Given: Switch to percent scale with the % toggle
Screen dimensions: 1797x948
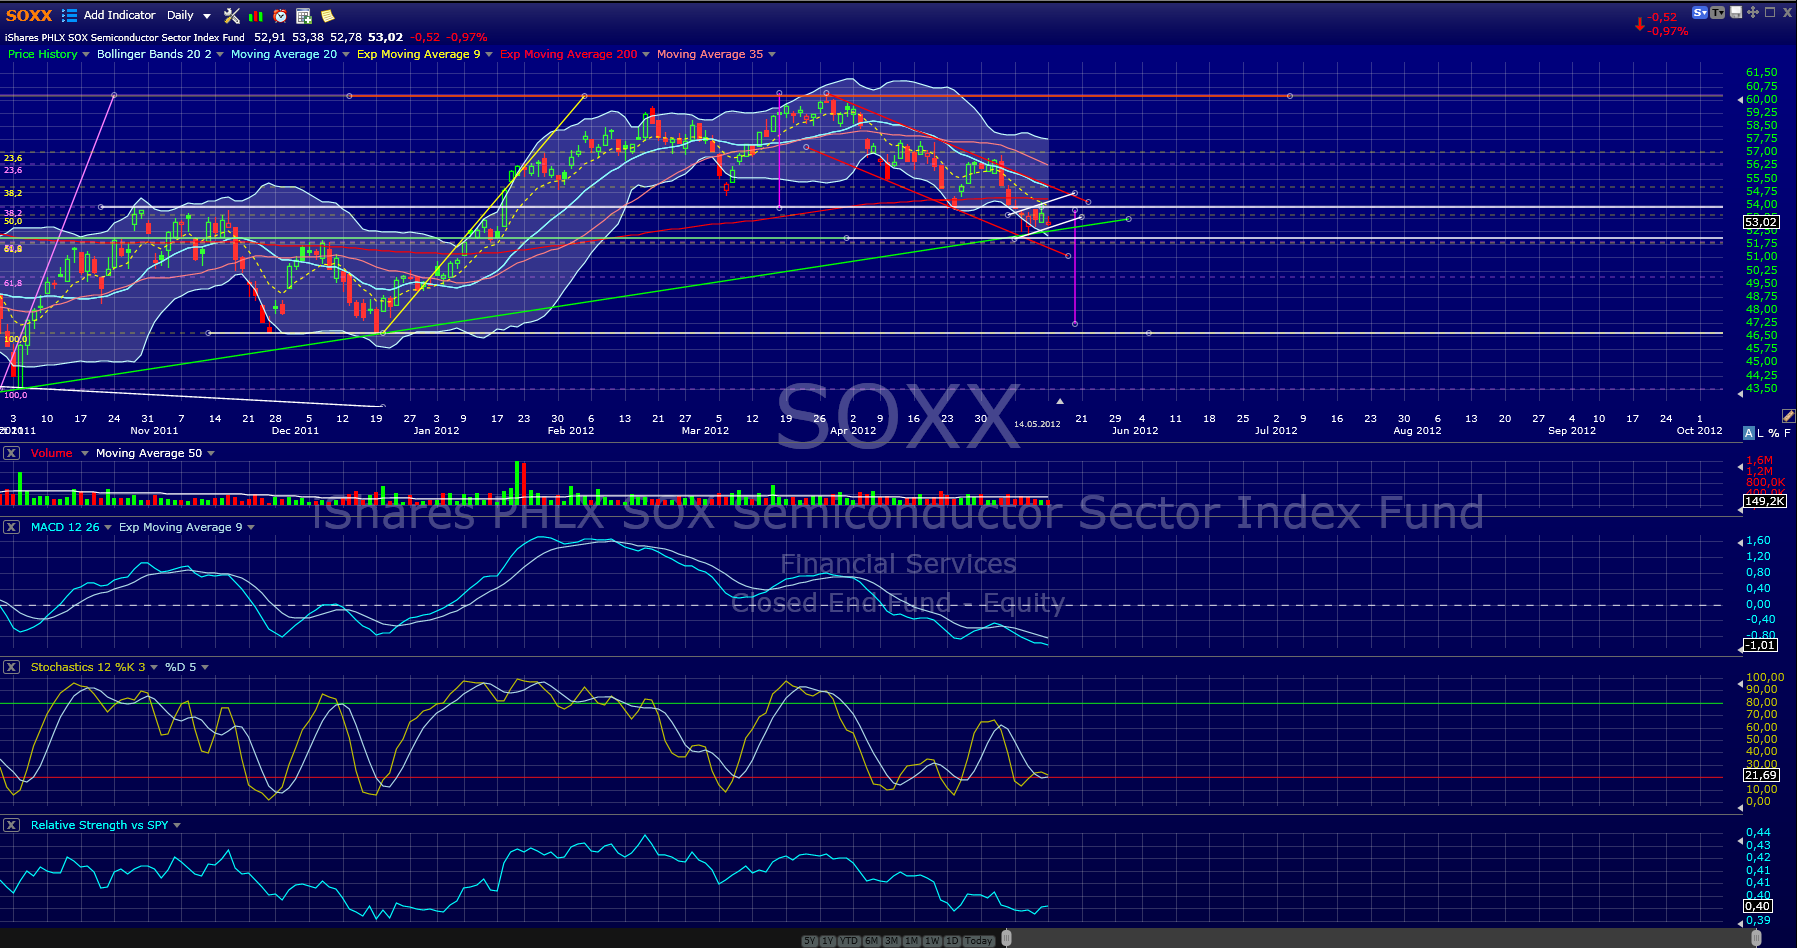Looking at the screenshot, I should pos(1773,433).
